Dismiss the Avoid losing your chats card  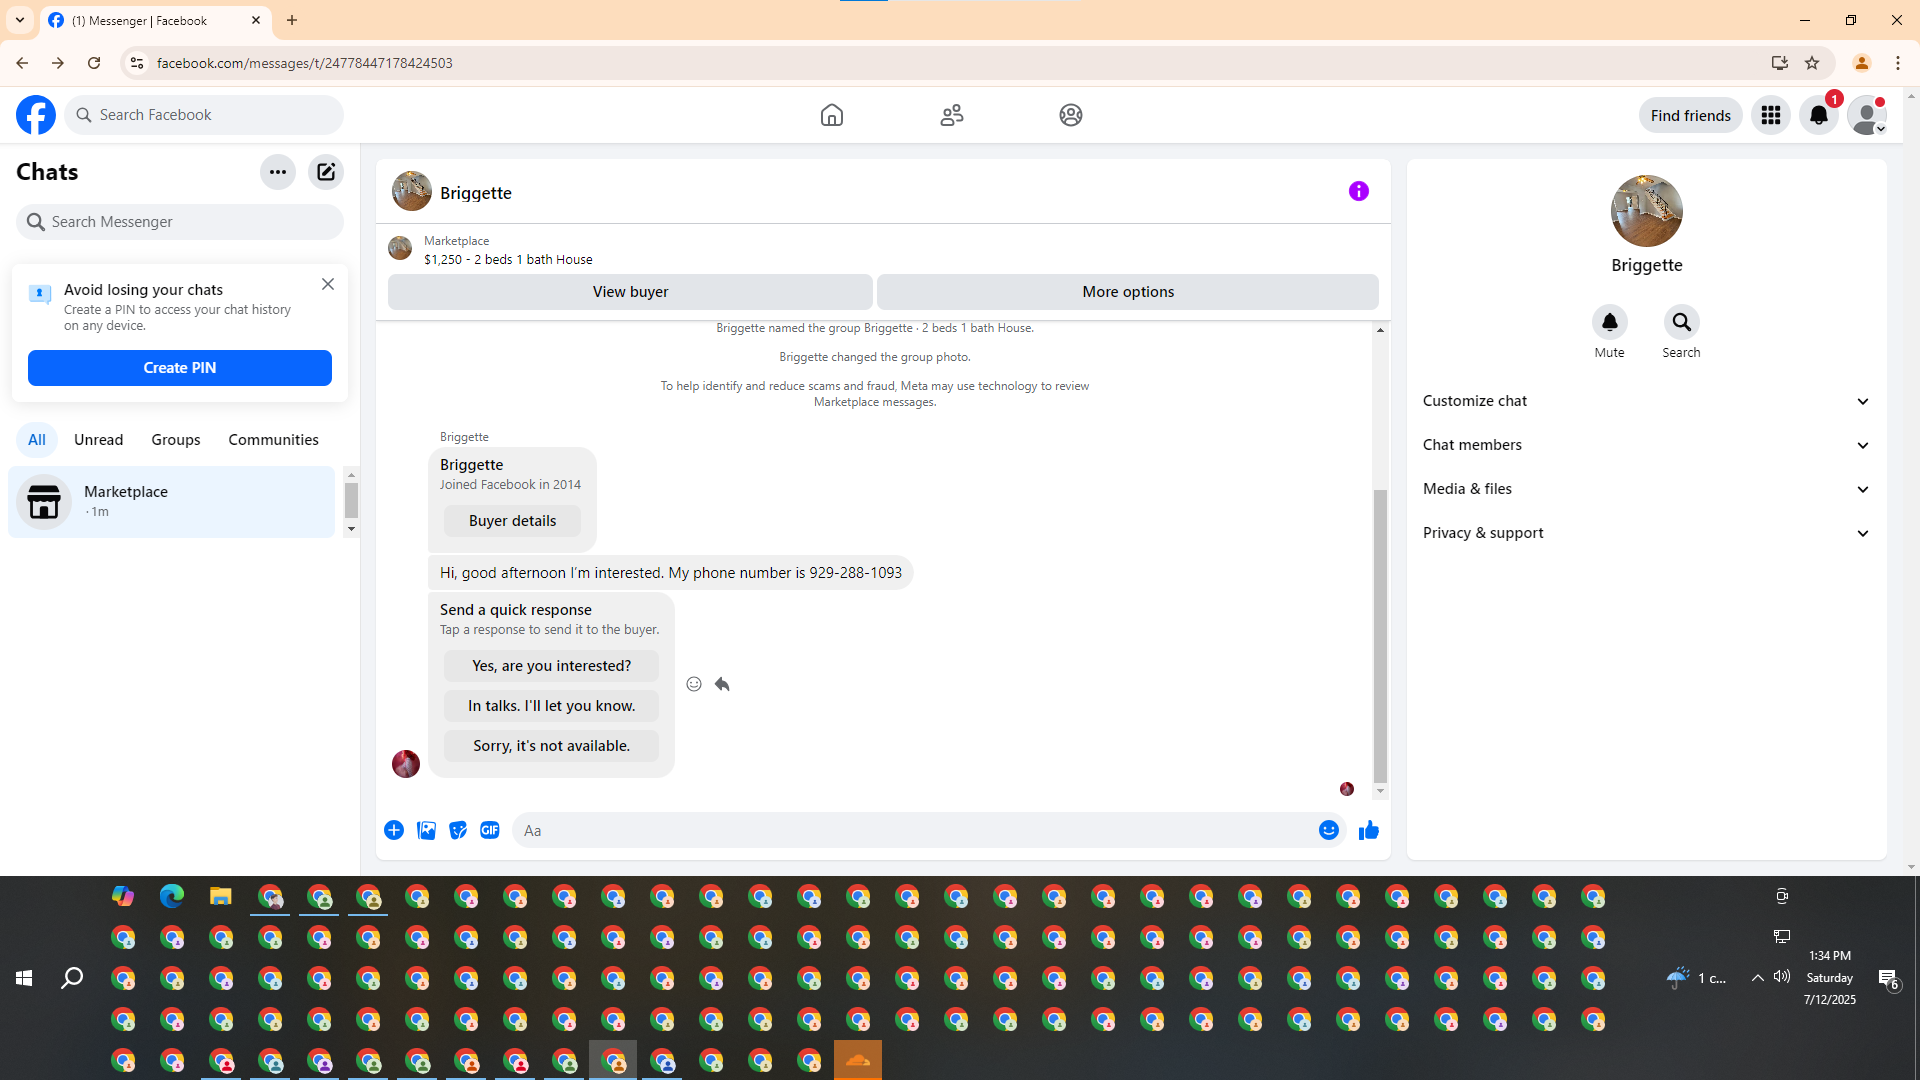coord(328,284)
